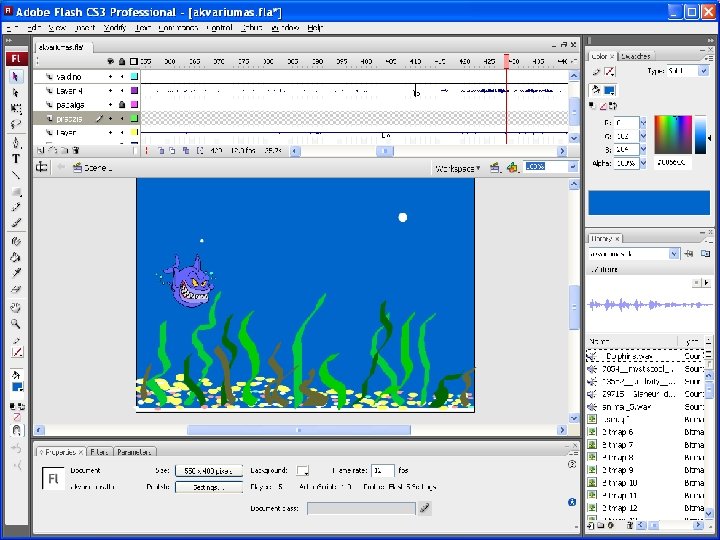This screenshot has height=540, width=720.
Task: Toggle outline color box of Layer 4
Action: click(135, 90)
